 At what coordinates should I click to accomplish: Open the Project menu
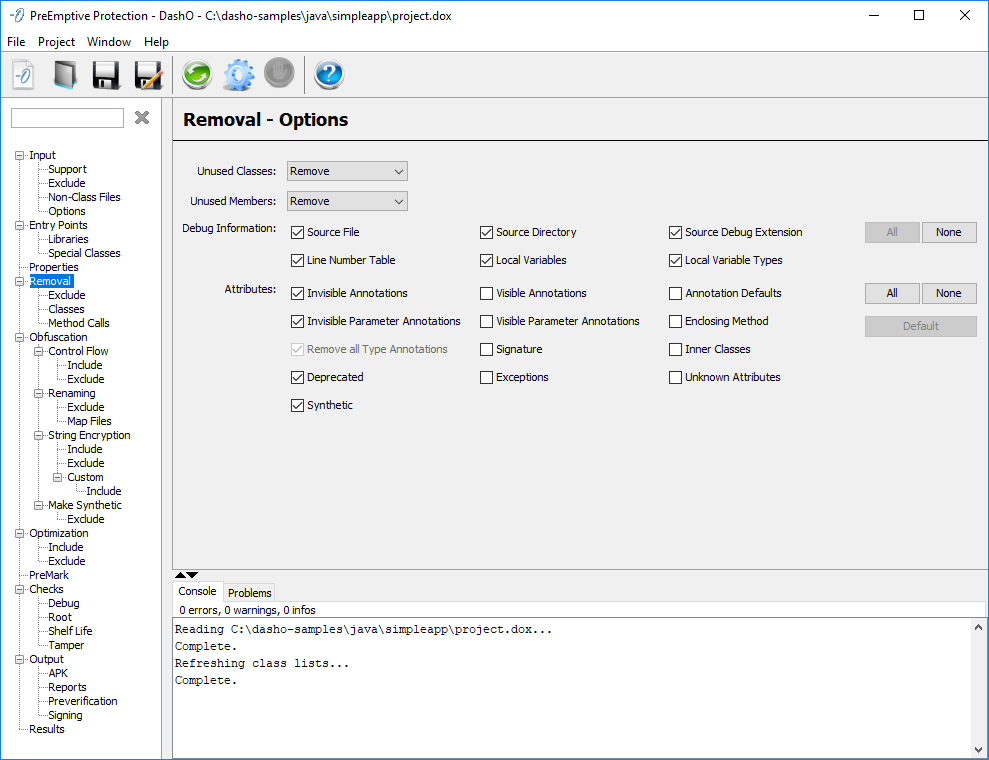tap(56, 42)
